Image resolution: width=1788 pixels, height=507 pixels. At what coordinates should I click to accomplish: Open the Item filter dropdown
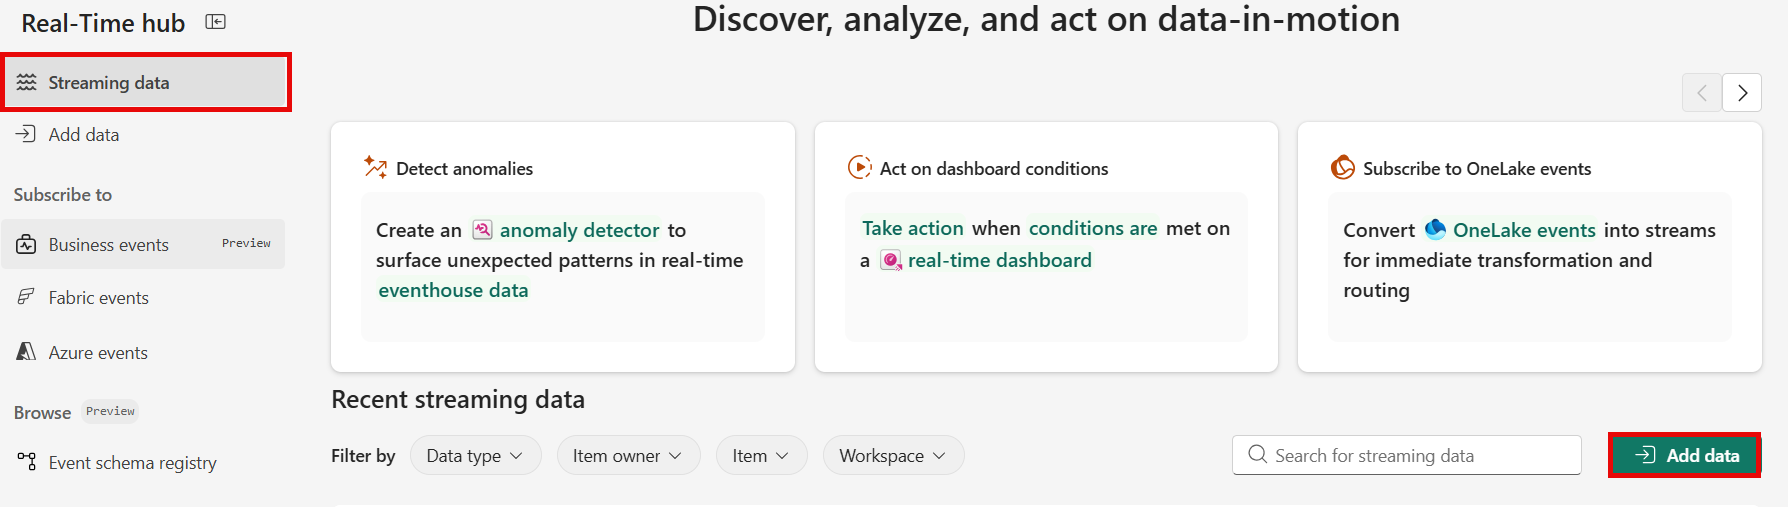click(x=761, y=455)
